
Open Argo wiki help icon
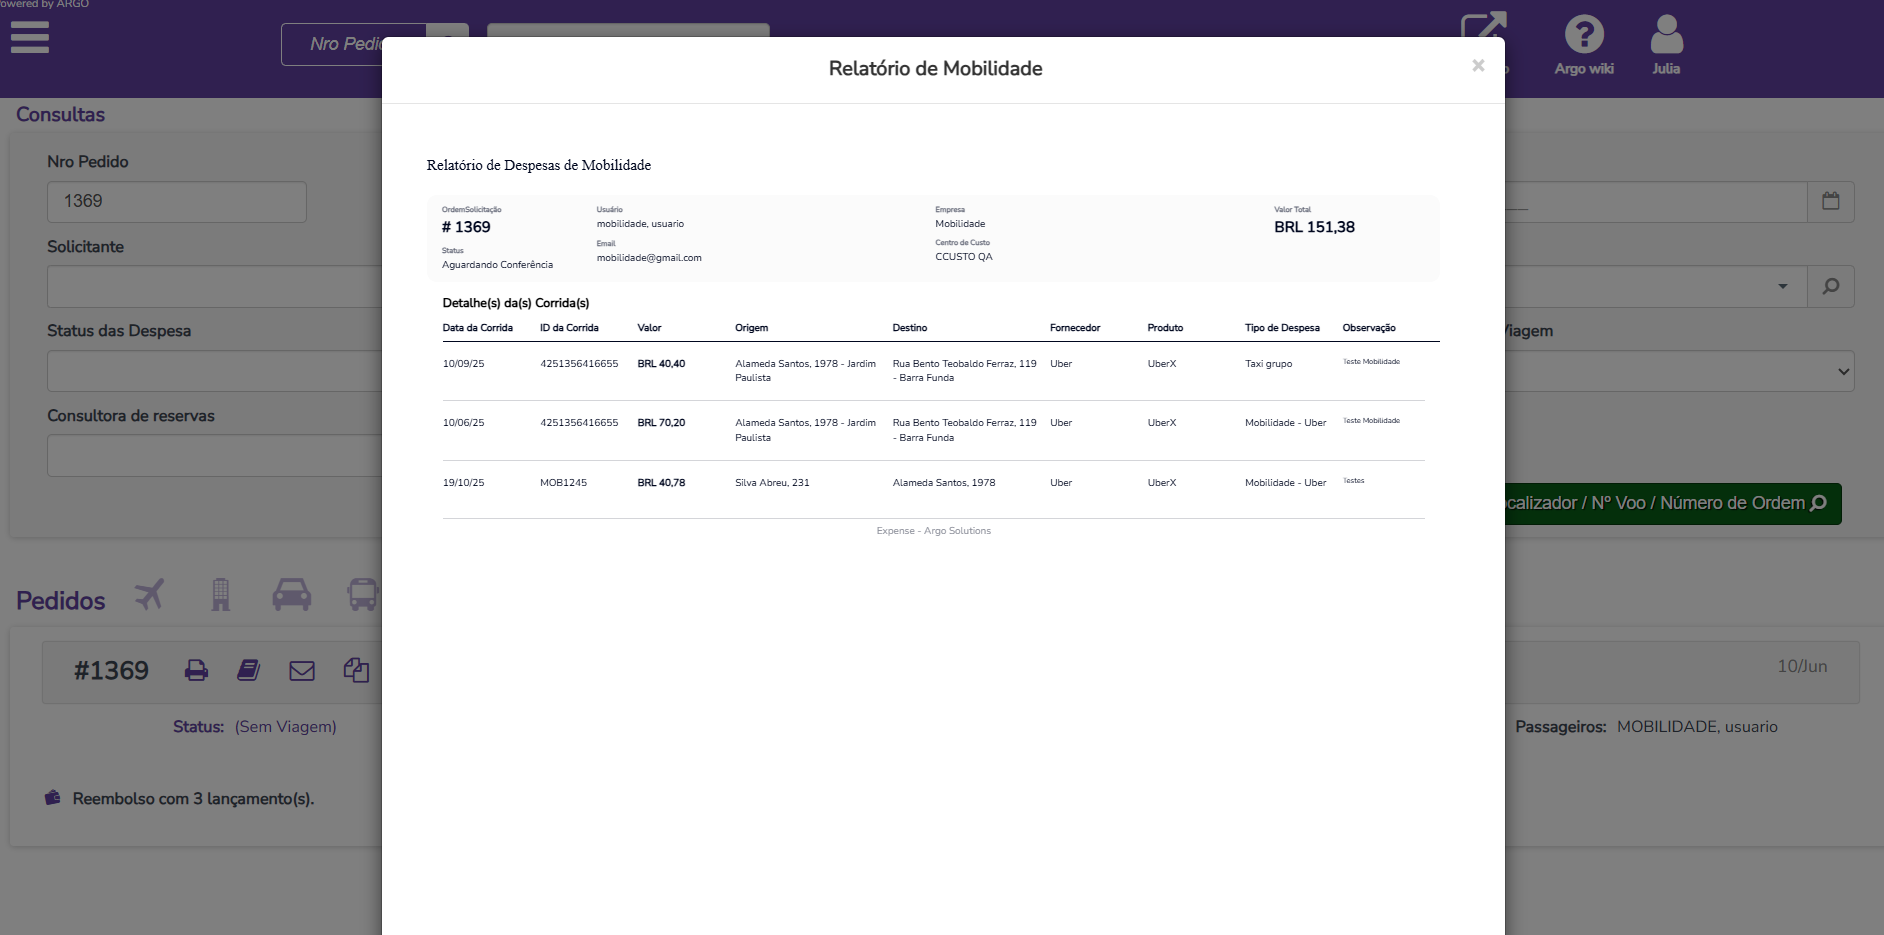pyautogui.click(x=1584, y=36)
